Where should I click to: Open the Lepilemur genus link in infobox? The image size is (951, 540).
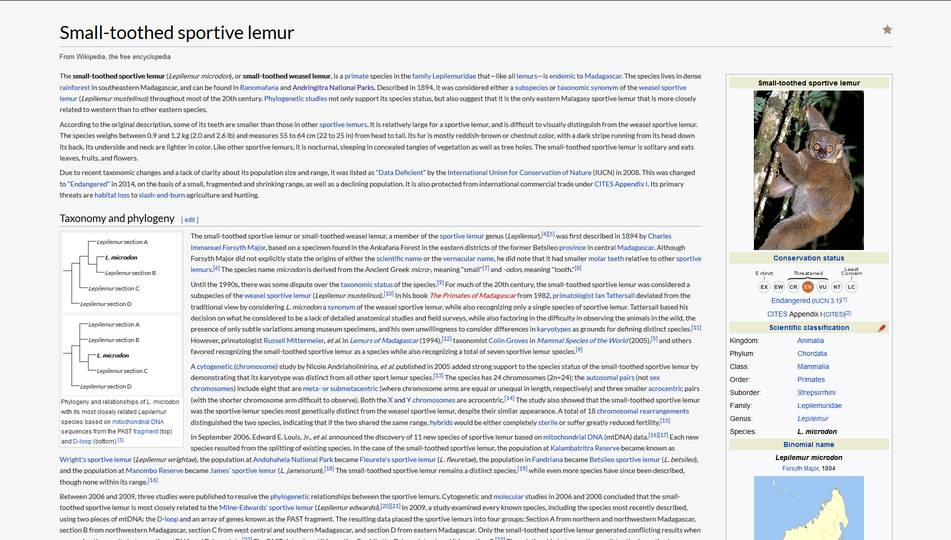pyautogui.click(x=813, y=419)
